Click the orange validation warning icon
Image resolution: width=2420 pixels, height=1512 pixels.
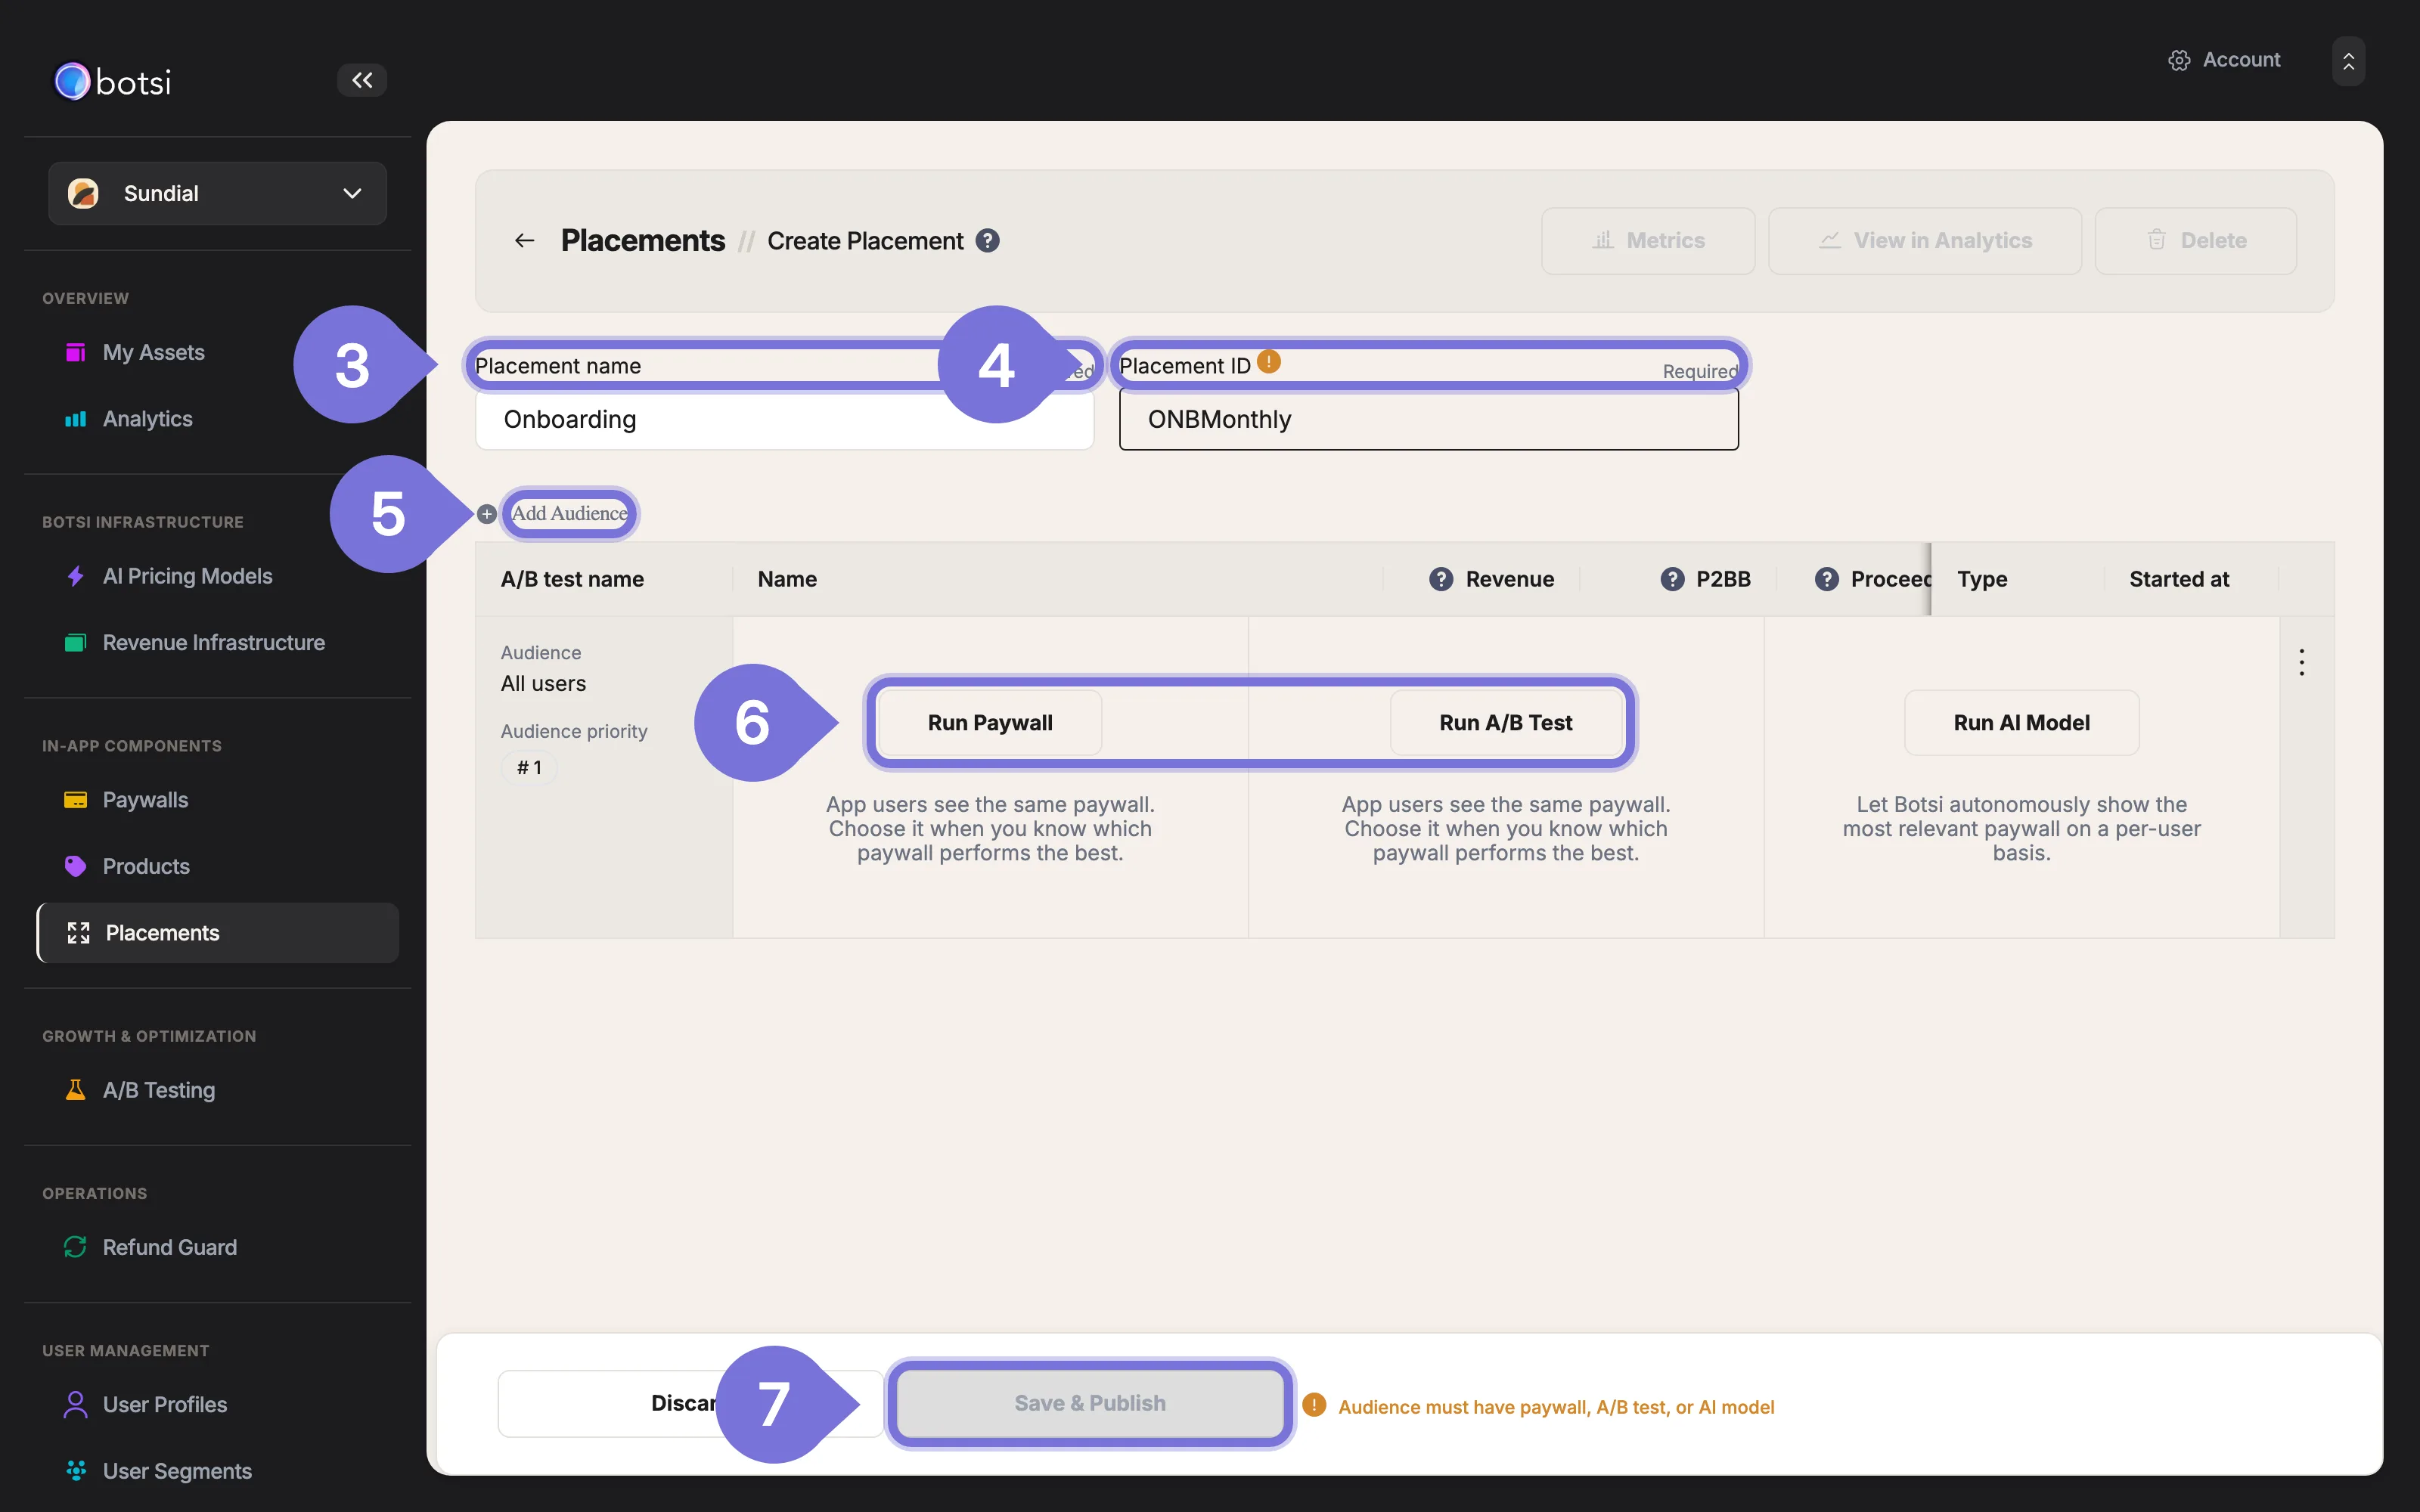[x=1314, y=1405]
